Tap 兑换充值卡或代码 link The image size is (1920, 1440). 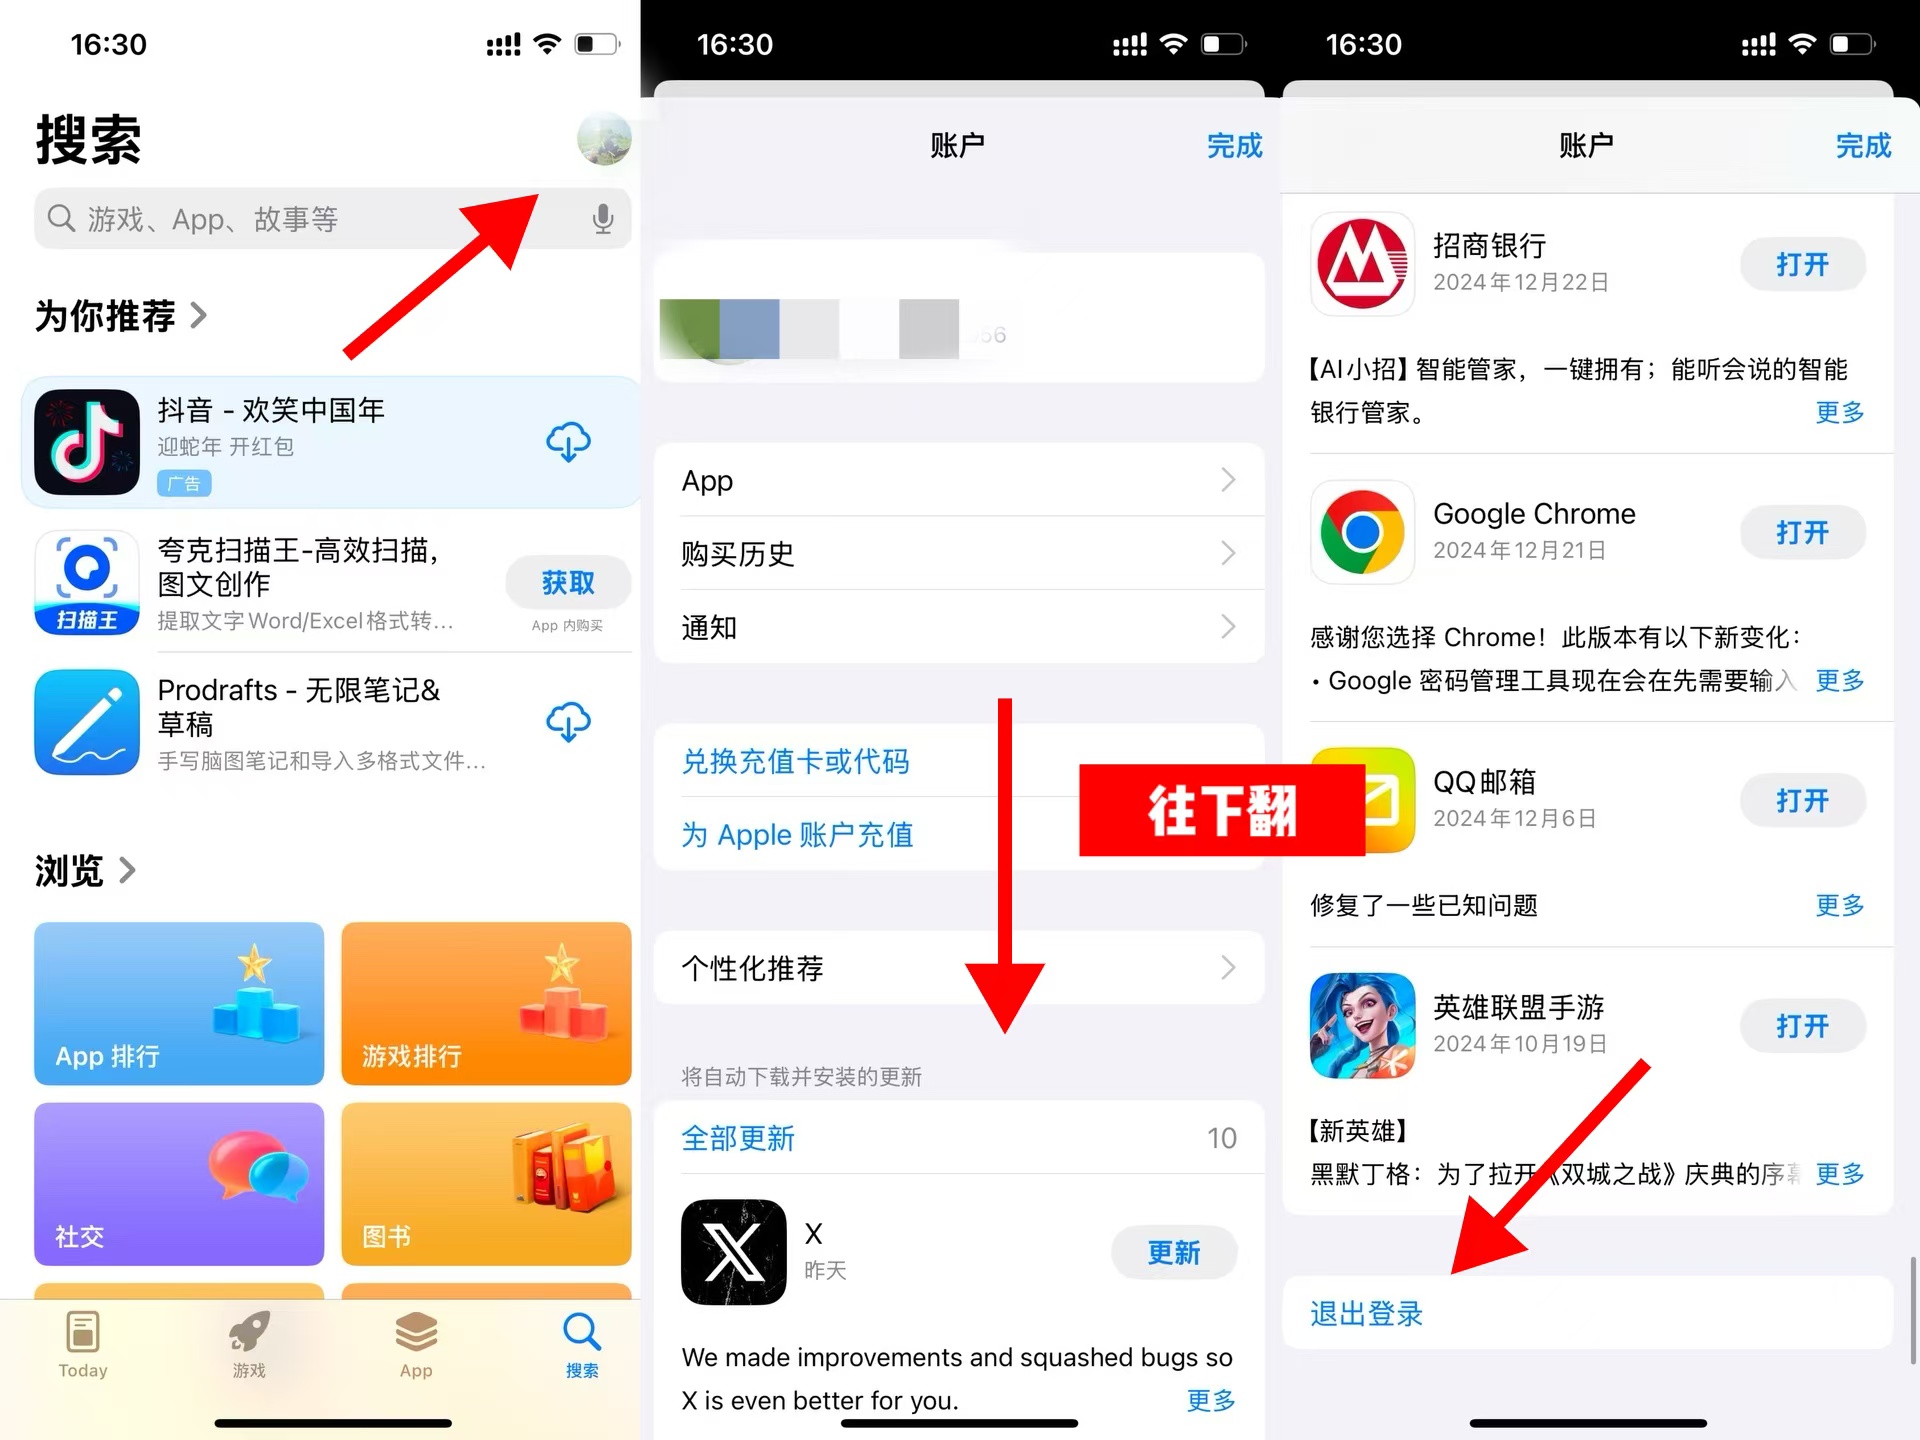[x=801, y=762]
